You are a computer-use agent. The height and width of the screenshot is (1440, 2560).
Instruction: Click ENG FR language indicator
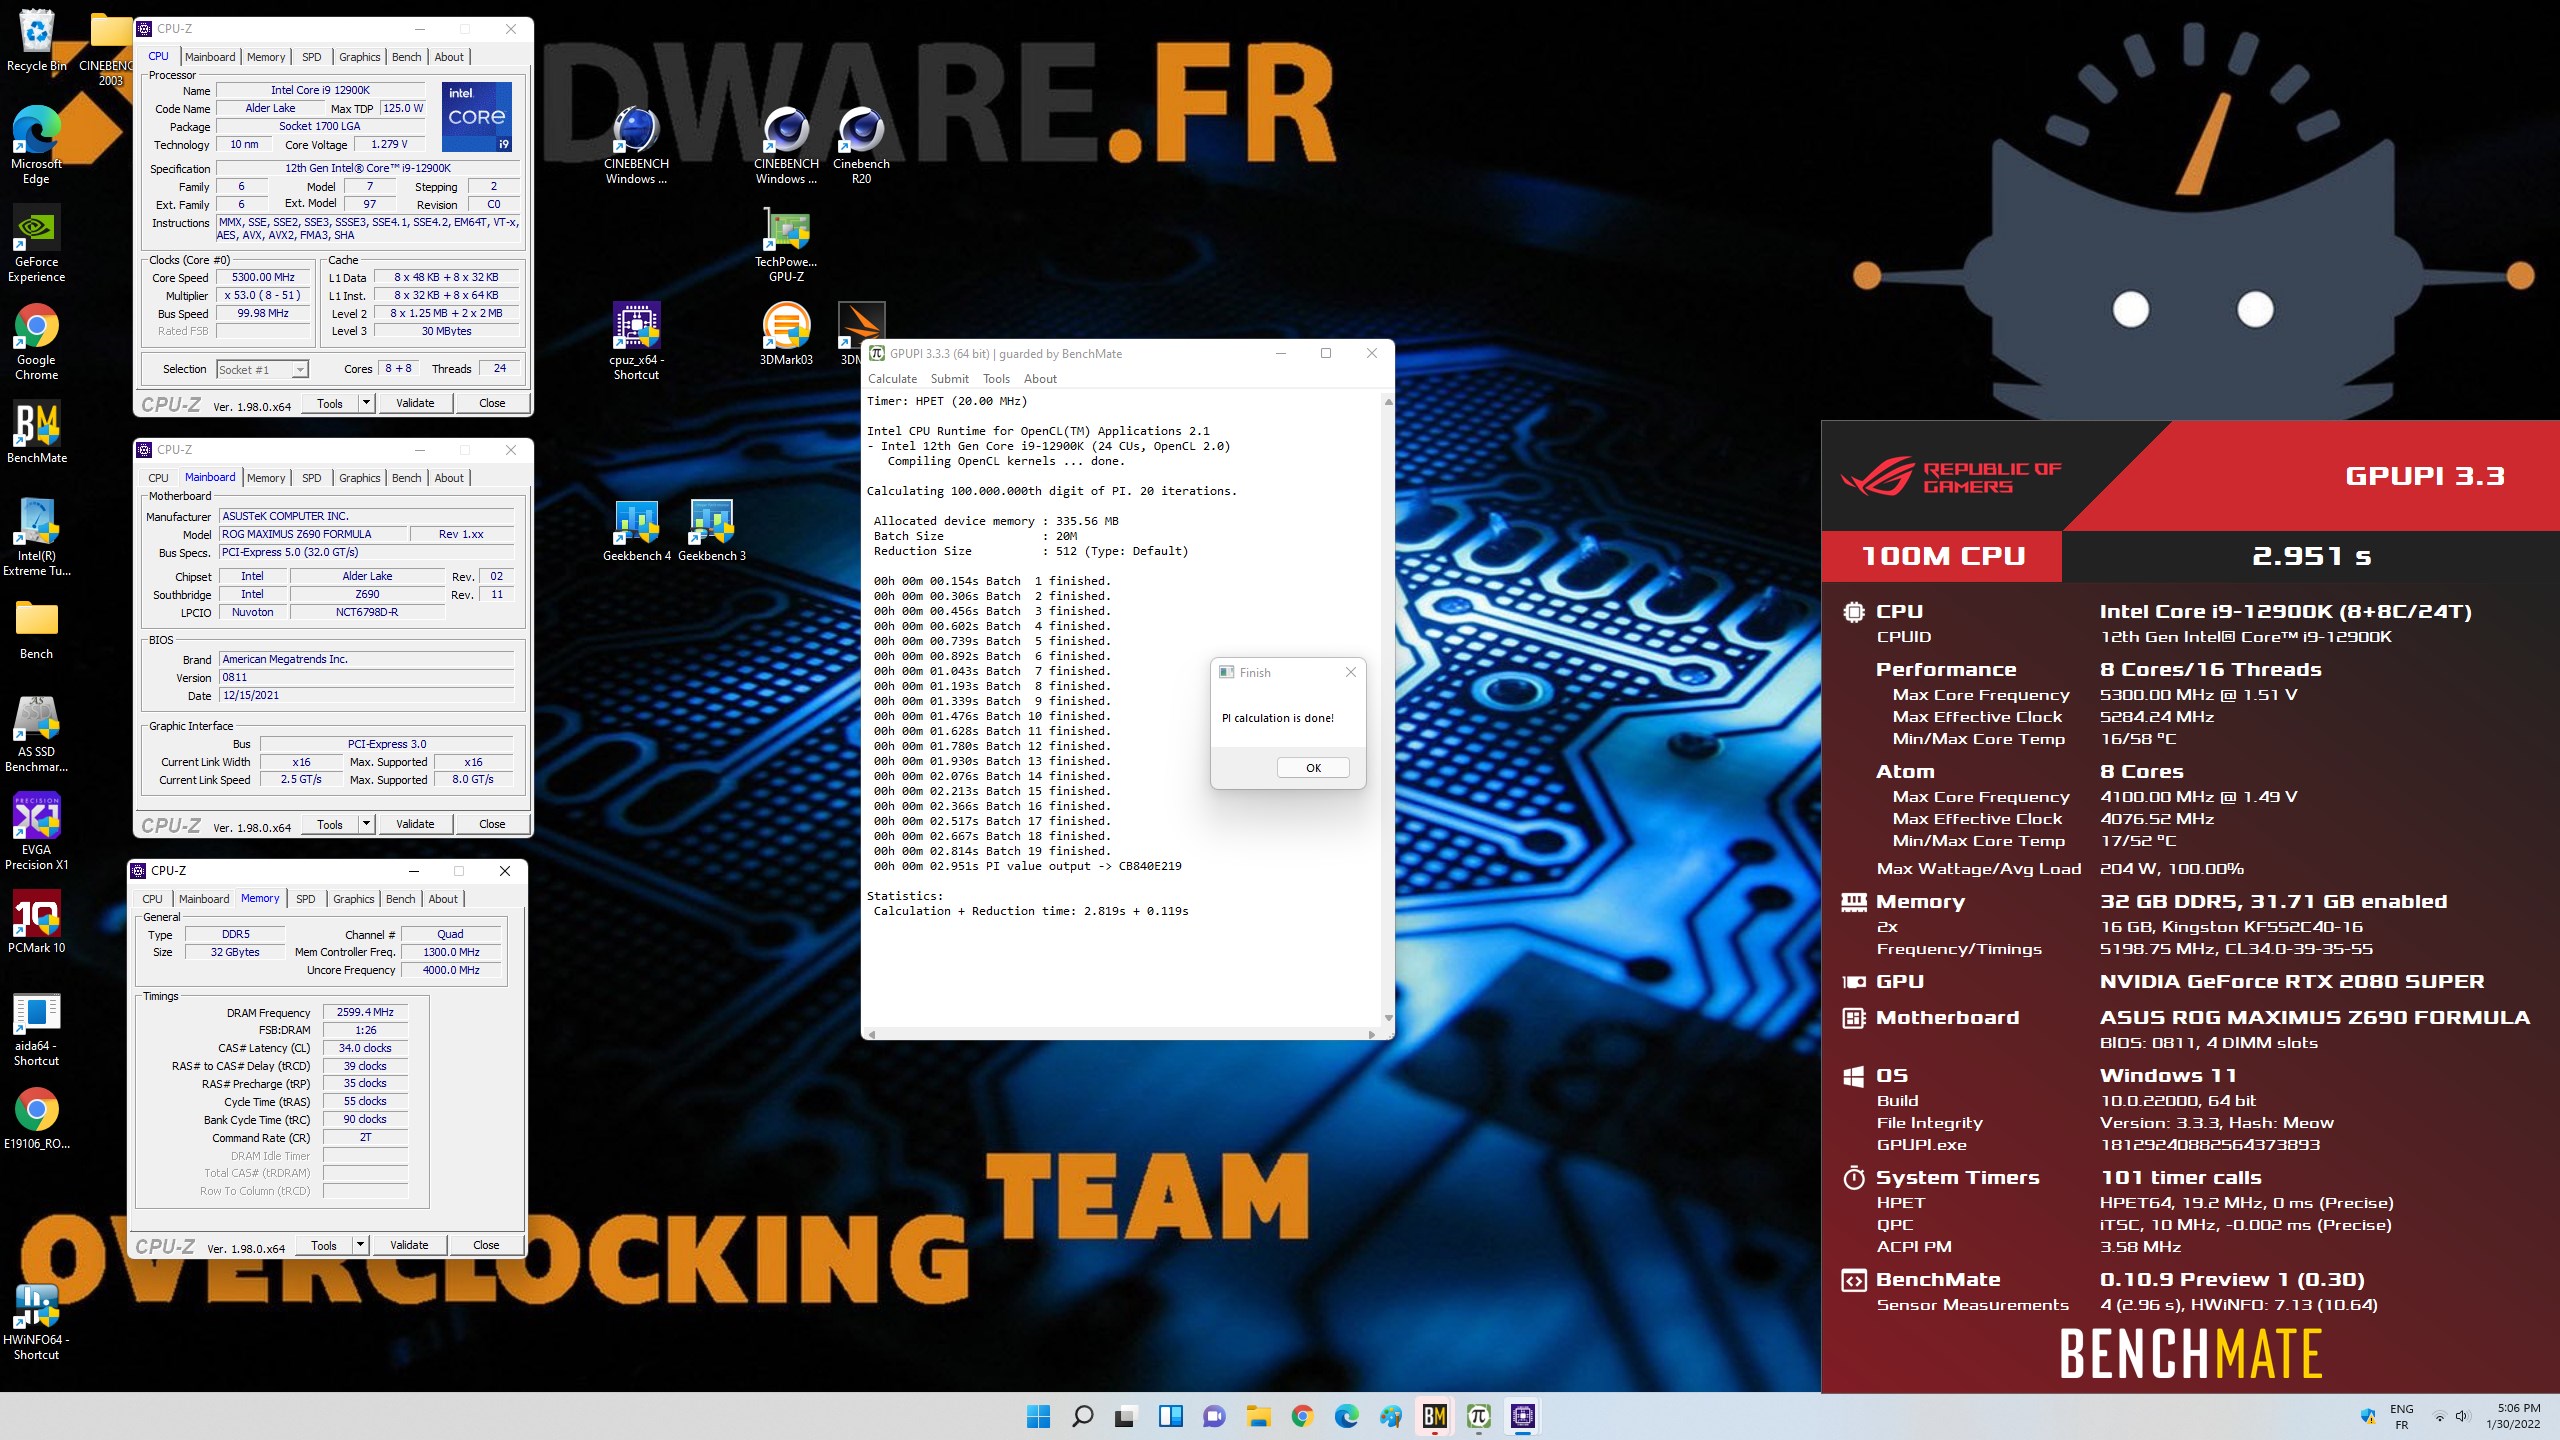tap(2402, 1416)
